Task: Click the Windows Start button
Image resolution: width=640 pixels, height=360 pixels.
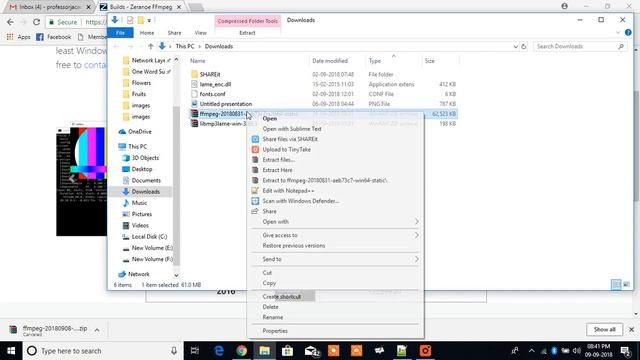Action: (11, 351)
